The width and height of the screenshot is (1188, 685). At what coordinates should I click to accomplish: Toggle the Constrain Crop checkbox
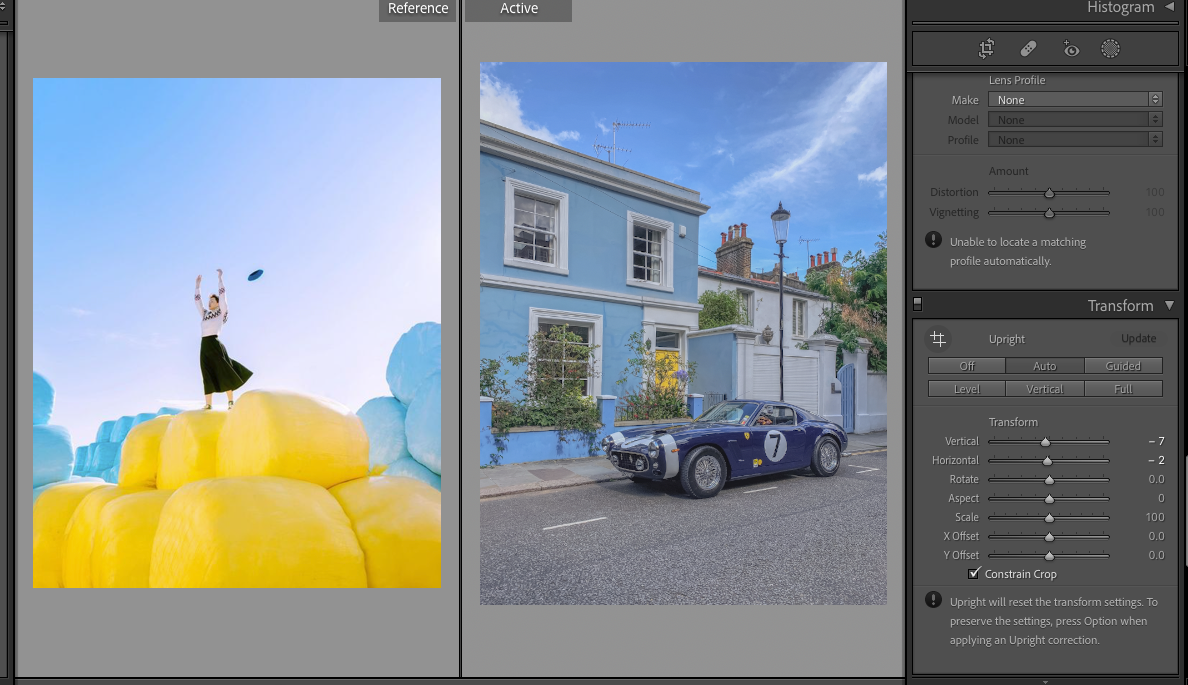[x=974, y=574]
